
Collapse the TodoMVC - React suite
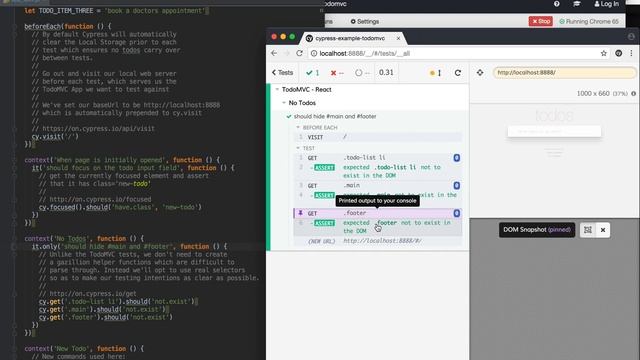coord(306,89)
